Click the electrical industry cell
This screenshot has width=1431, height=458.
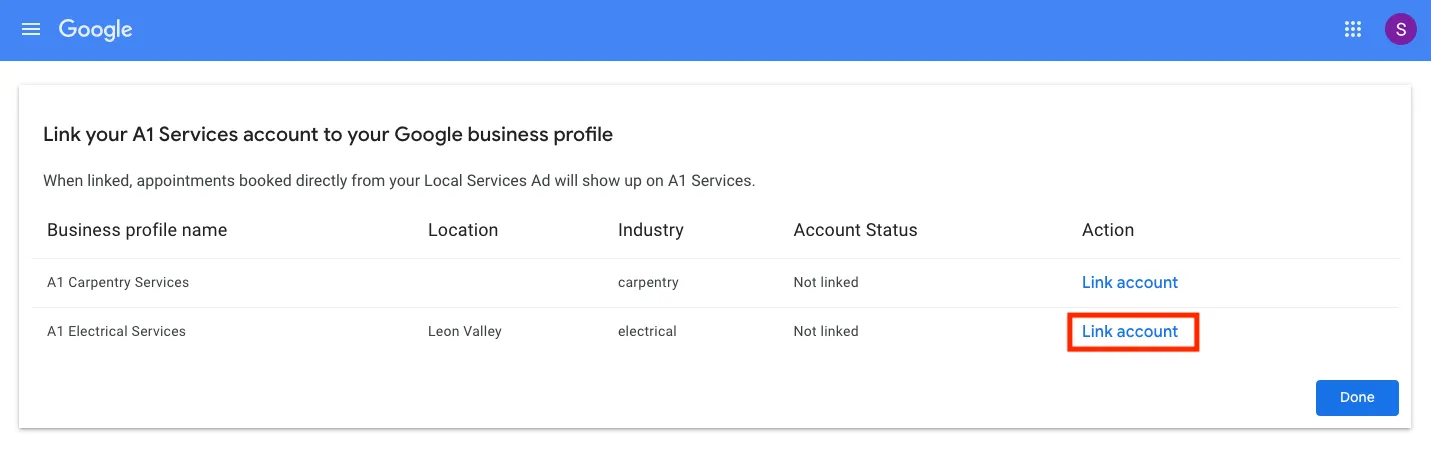tap(647, 331)
